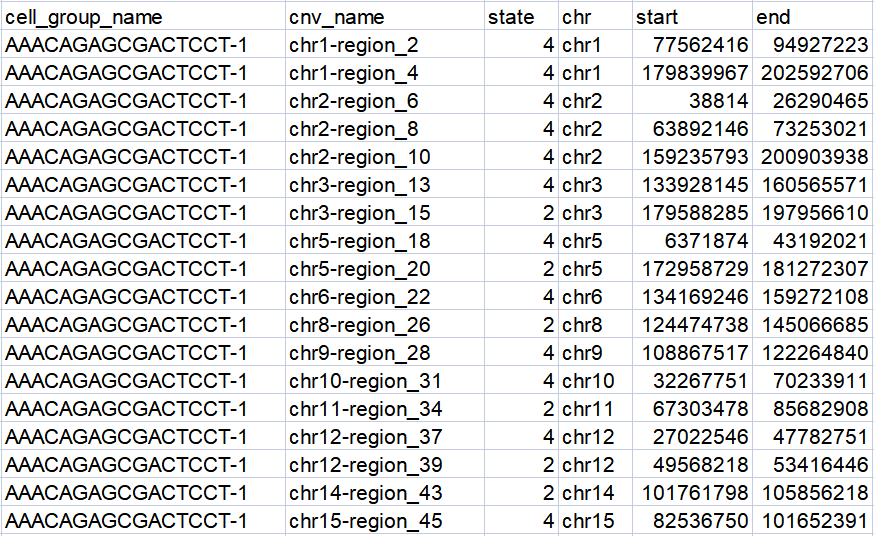The width and height of the screenshot is (874, 536).
Task: Select end value 181272307
Action: point(813,268)
